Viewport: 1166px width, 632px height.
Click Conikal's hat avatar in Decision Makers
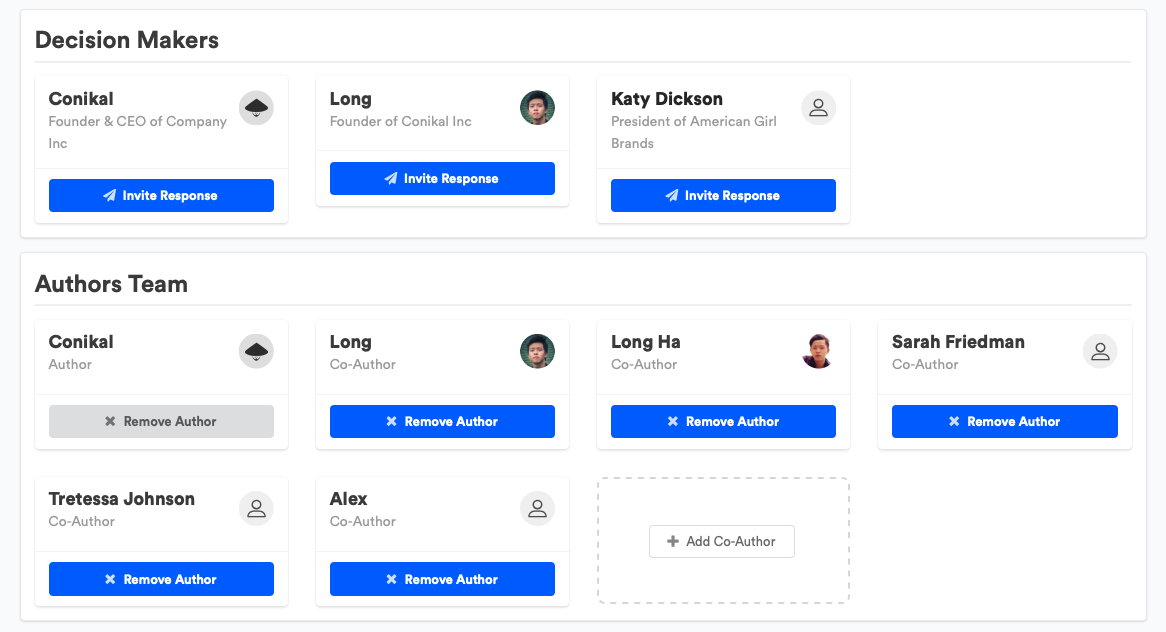[256, 108]
